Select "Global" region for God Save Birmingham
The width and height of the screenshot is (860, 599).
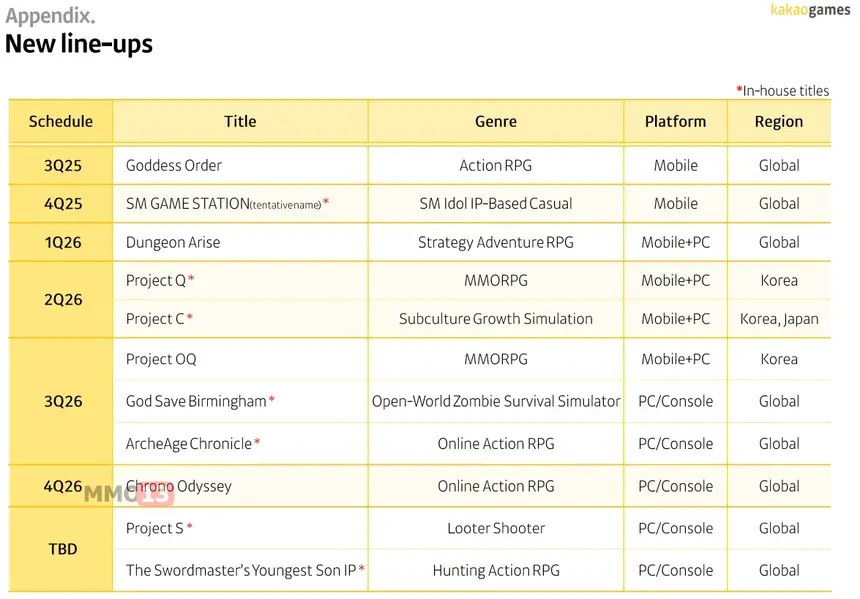(x=779, y=402)
